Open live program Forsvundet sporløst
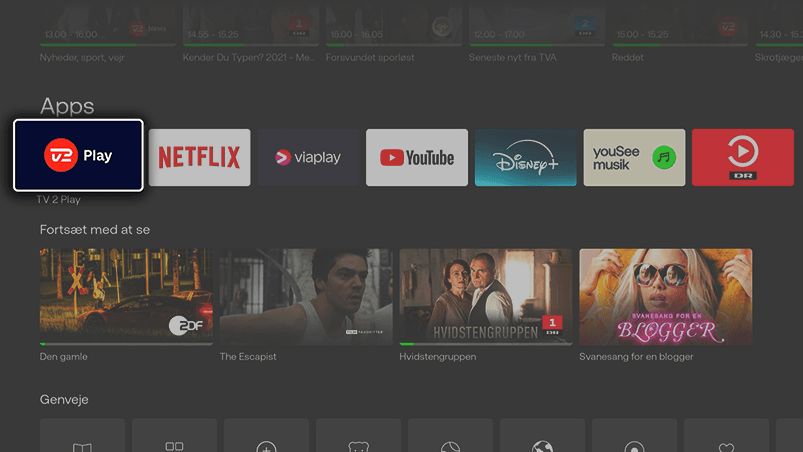This screenshot has height=452, width=803. coord(393,32)
